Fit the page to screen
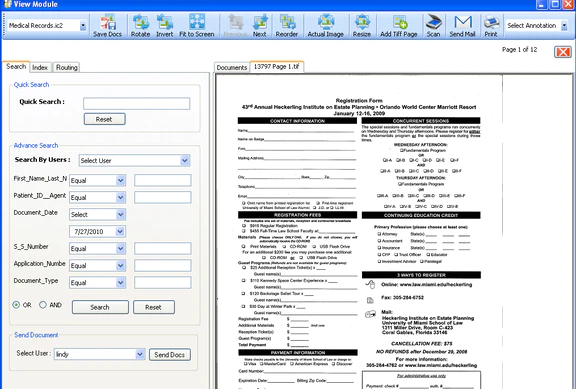The image size is (576, 389). point(197,26)
